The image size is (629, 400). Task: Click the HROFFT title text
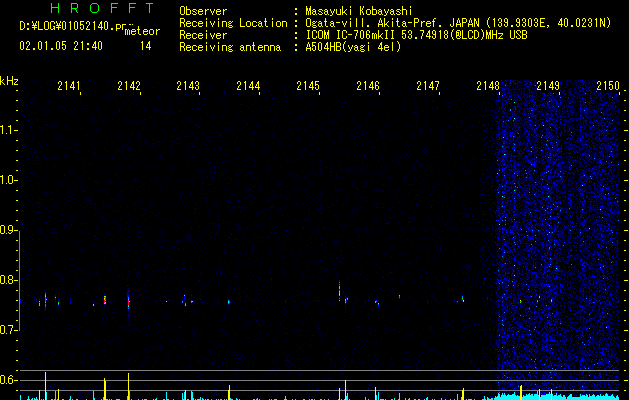pyautogui.click(x=102, y=8)
